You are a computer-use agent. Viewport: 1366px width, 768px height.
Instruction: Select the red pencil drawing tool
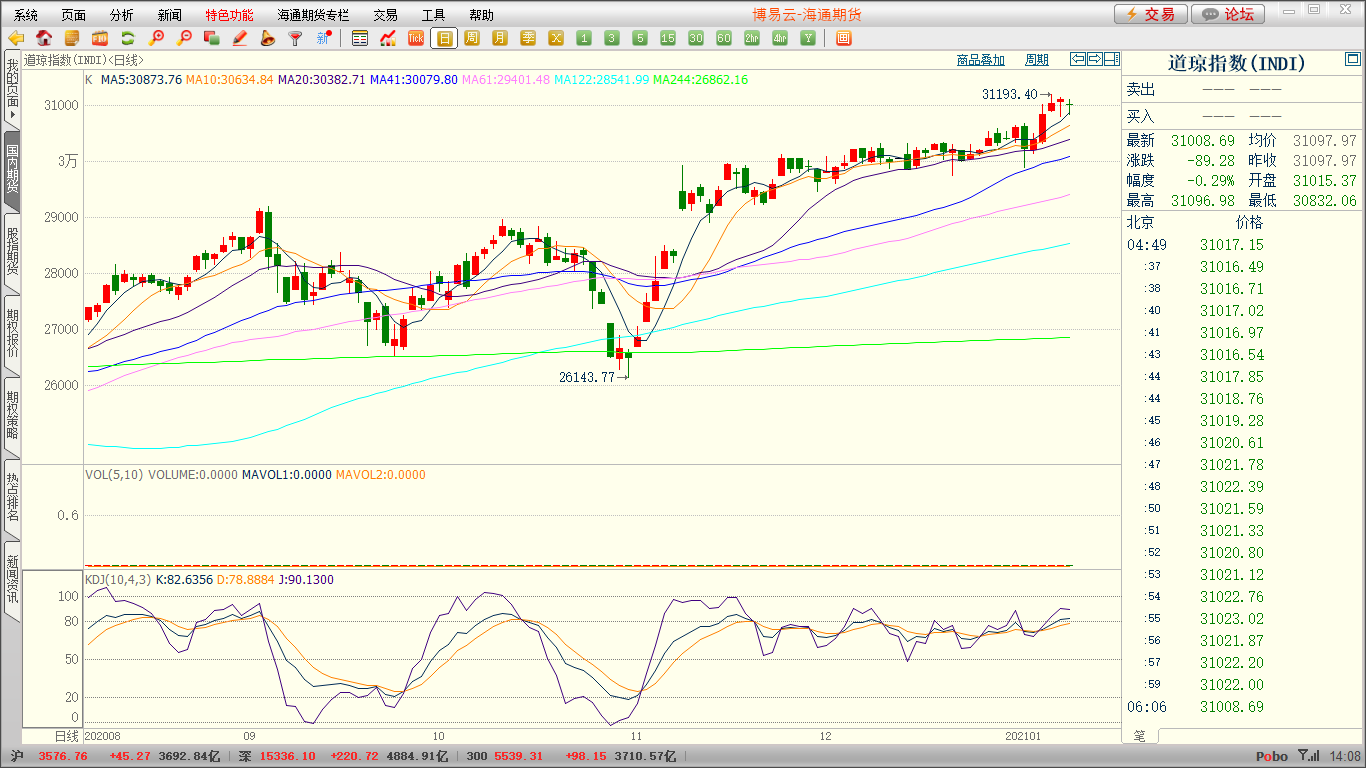click(x=239, y=38)
